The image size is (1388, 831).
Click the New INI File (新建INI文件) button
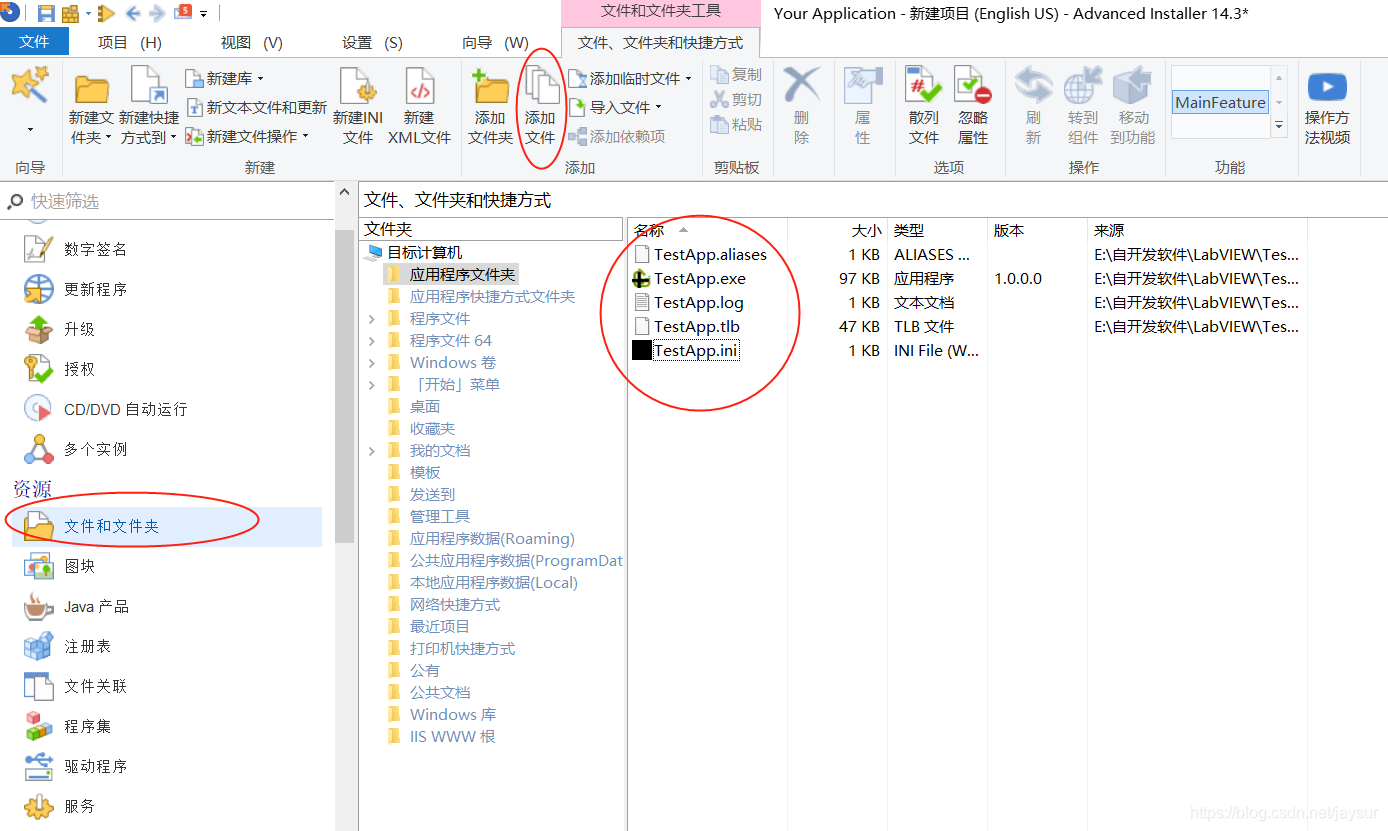[x=358, y=106]
